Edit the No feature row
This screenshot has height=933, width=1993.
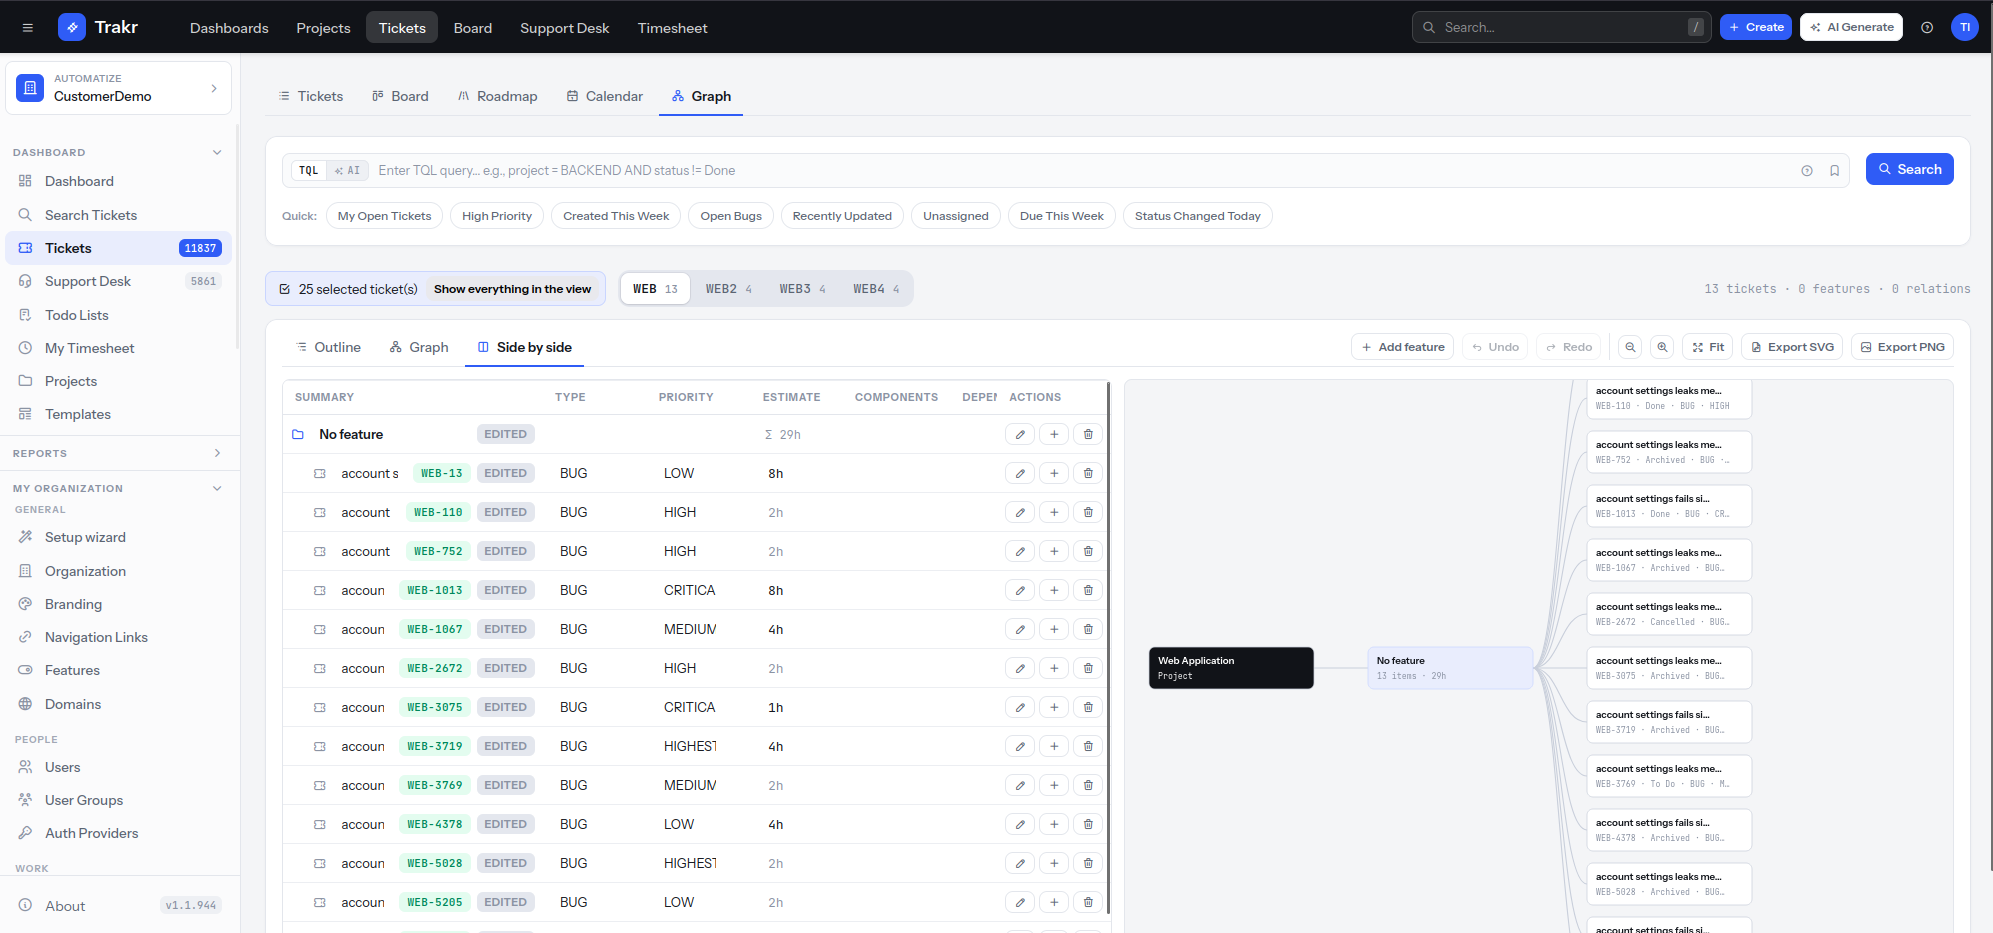click(1020, 434)
